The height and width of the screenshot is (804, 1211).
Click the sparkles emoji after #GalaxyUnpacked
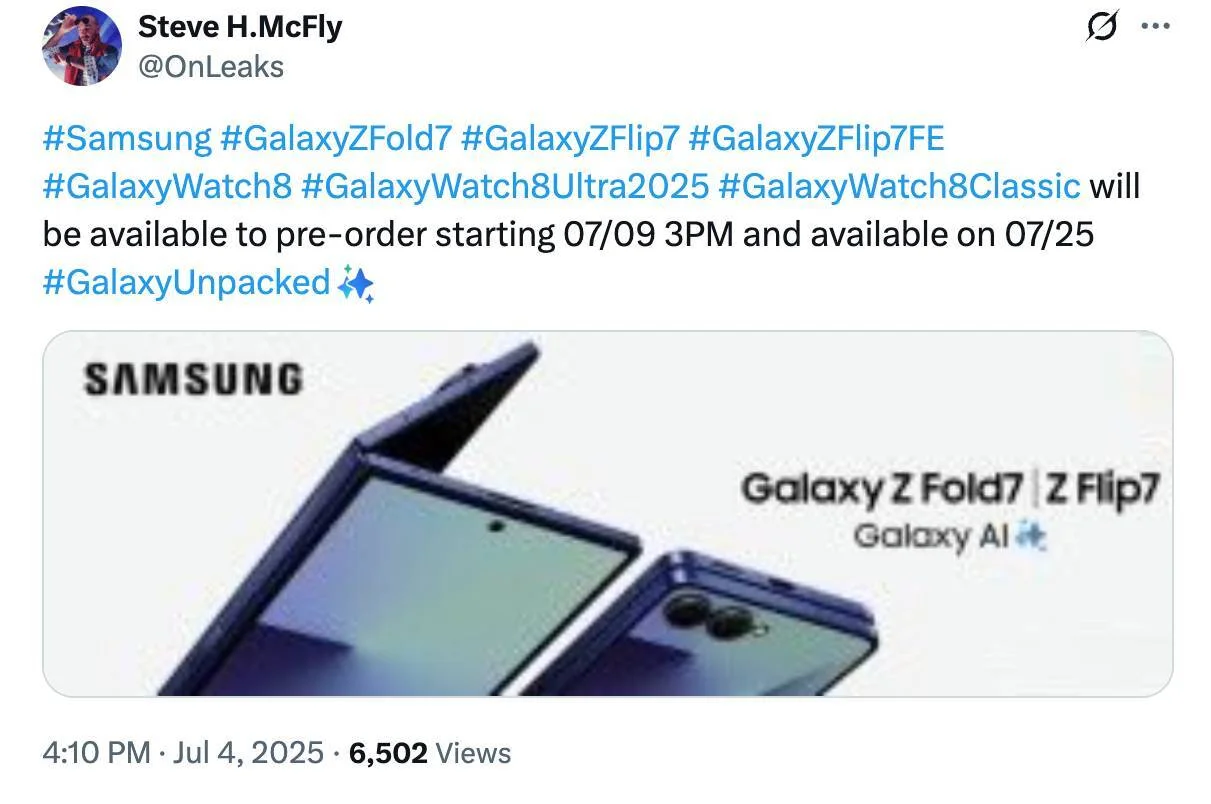click(355, 284)
